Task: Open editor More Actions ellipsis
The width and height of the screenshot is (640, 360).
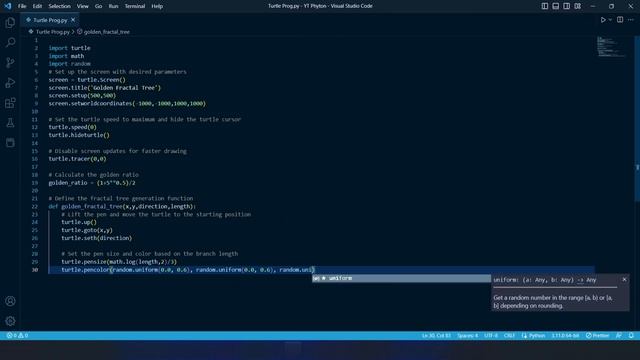Action: tap(631, 20)
